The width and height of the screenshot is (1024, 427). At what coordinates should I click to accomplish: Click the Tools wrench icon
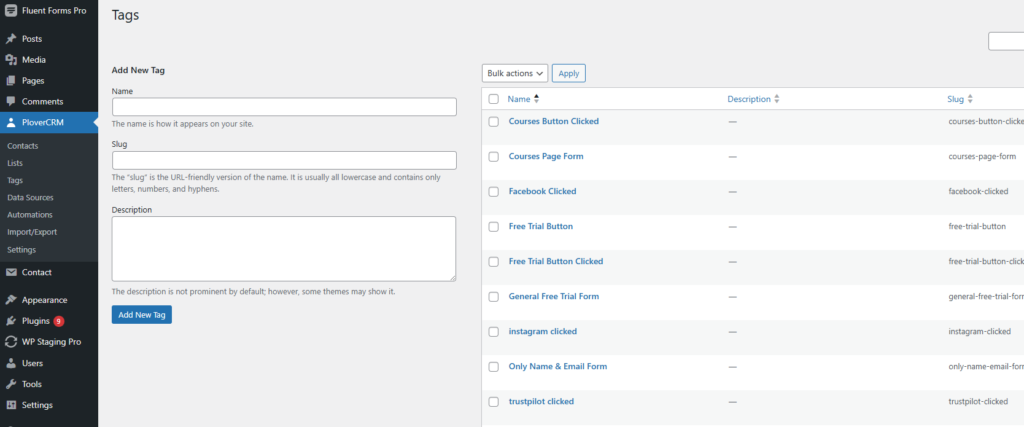(x=11, y=384)
